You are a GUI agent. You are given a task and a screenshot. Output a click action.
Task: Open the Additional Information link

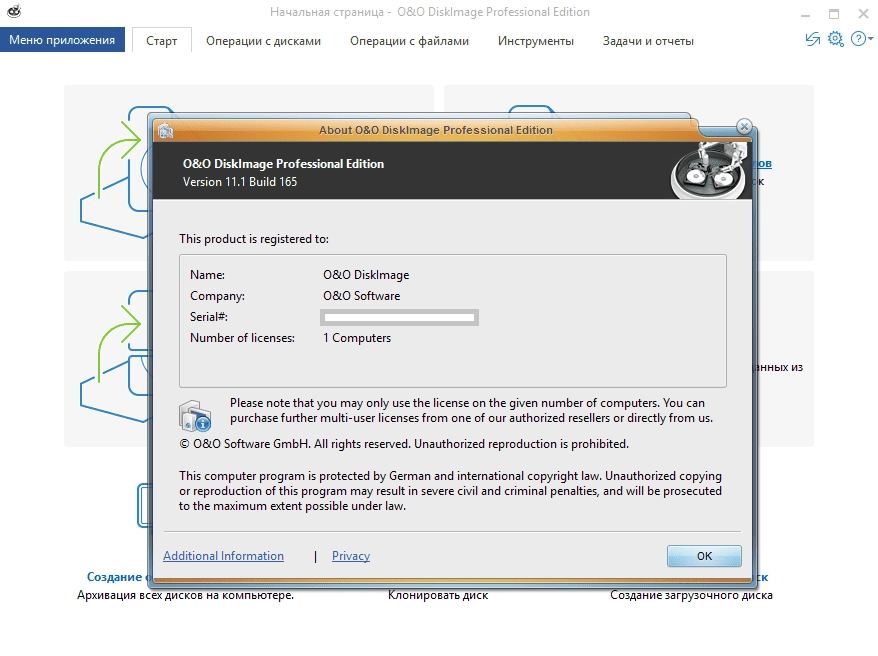tap(223, 556)
